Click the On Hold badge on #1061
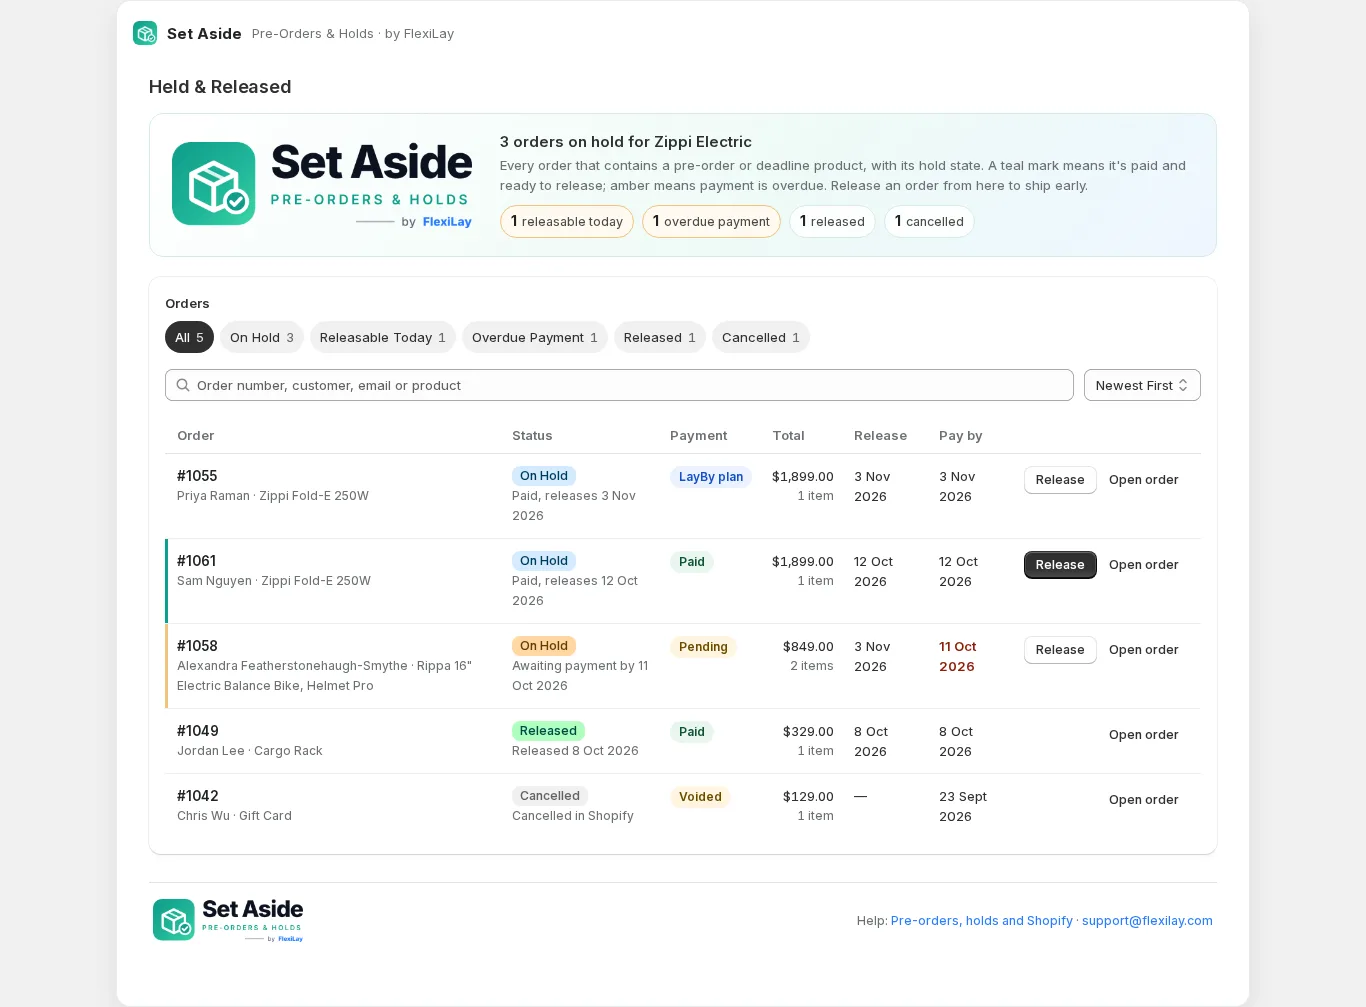The width and height of the screenshot is (1366, 1007). click(544, 561)
